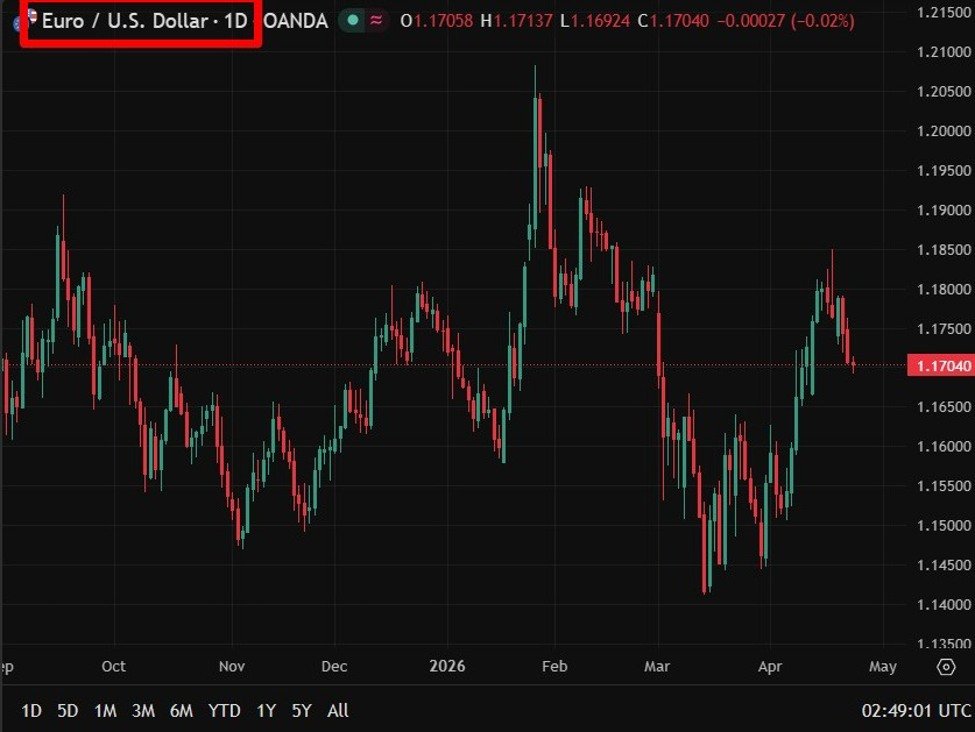This screenshot has width=975, height=732.
Task: Click the Euro/US Dollar currency flag icon
Action: pos(30,19)
